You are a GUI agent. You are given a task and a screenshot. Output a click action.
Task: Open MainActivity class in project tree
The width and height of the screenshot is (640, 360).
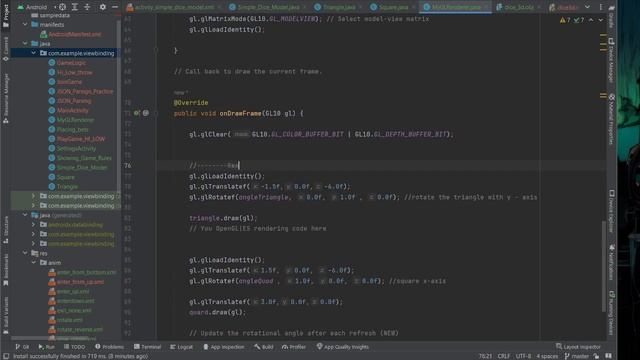[x=72, y=110]
